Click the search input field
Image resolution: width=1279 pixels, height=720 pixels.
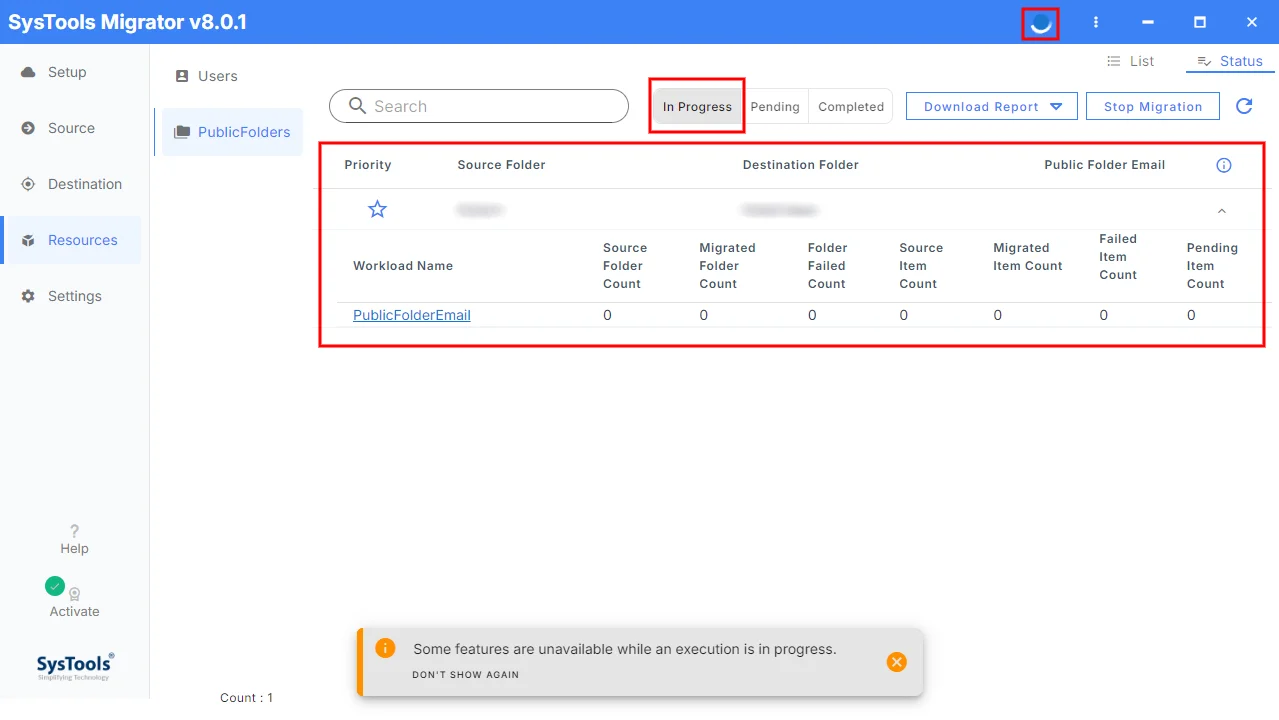[x=479, y=106]
